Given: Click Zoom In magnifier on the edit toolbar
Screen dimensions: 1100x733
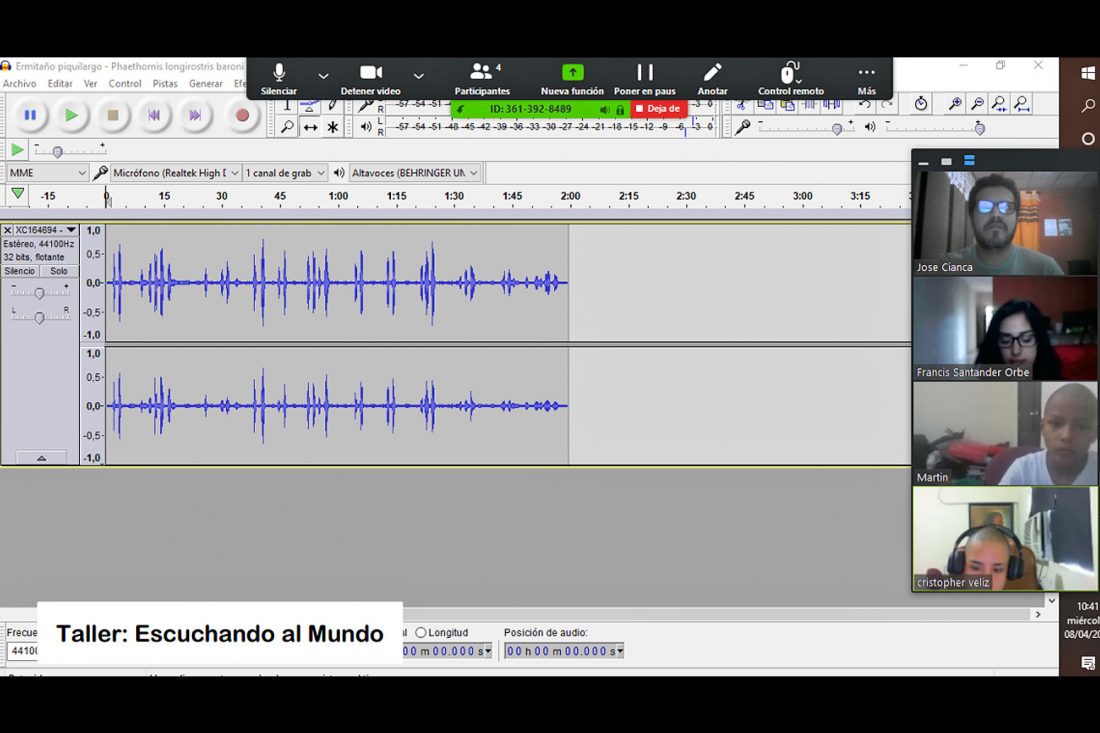Looking at the screenshot, I should click(955, 103).
